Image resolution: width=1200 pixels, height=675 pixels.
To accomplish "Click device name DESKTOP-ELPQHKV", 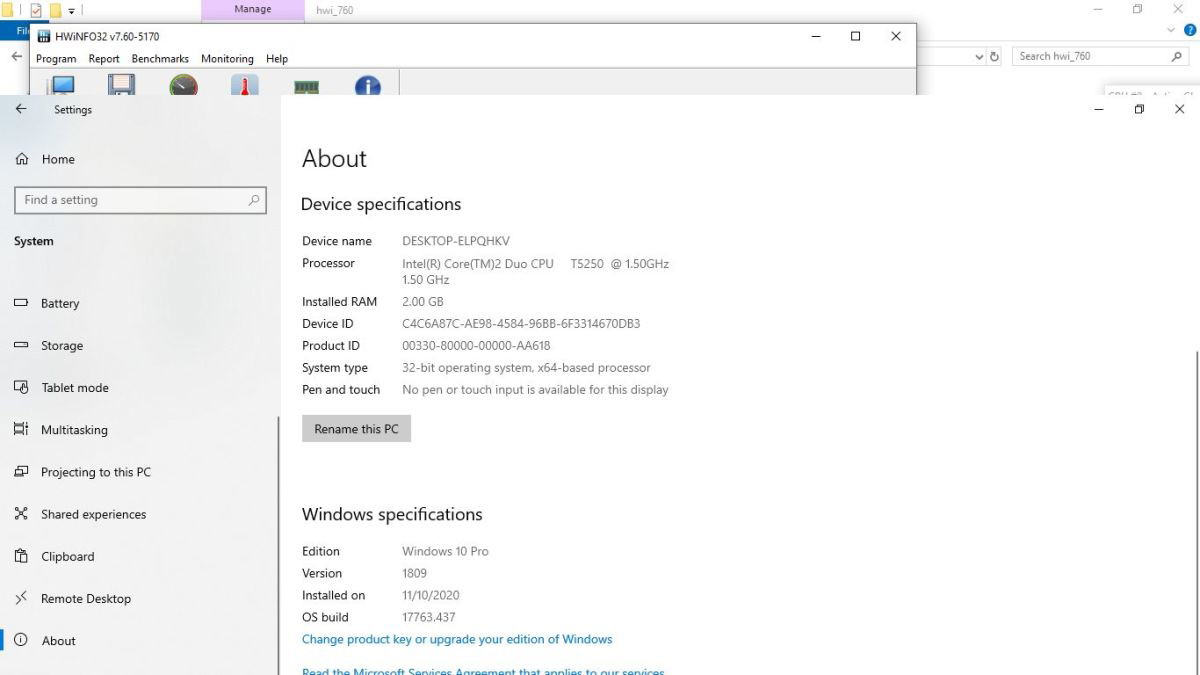I will pos(456,241).
